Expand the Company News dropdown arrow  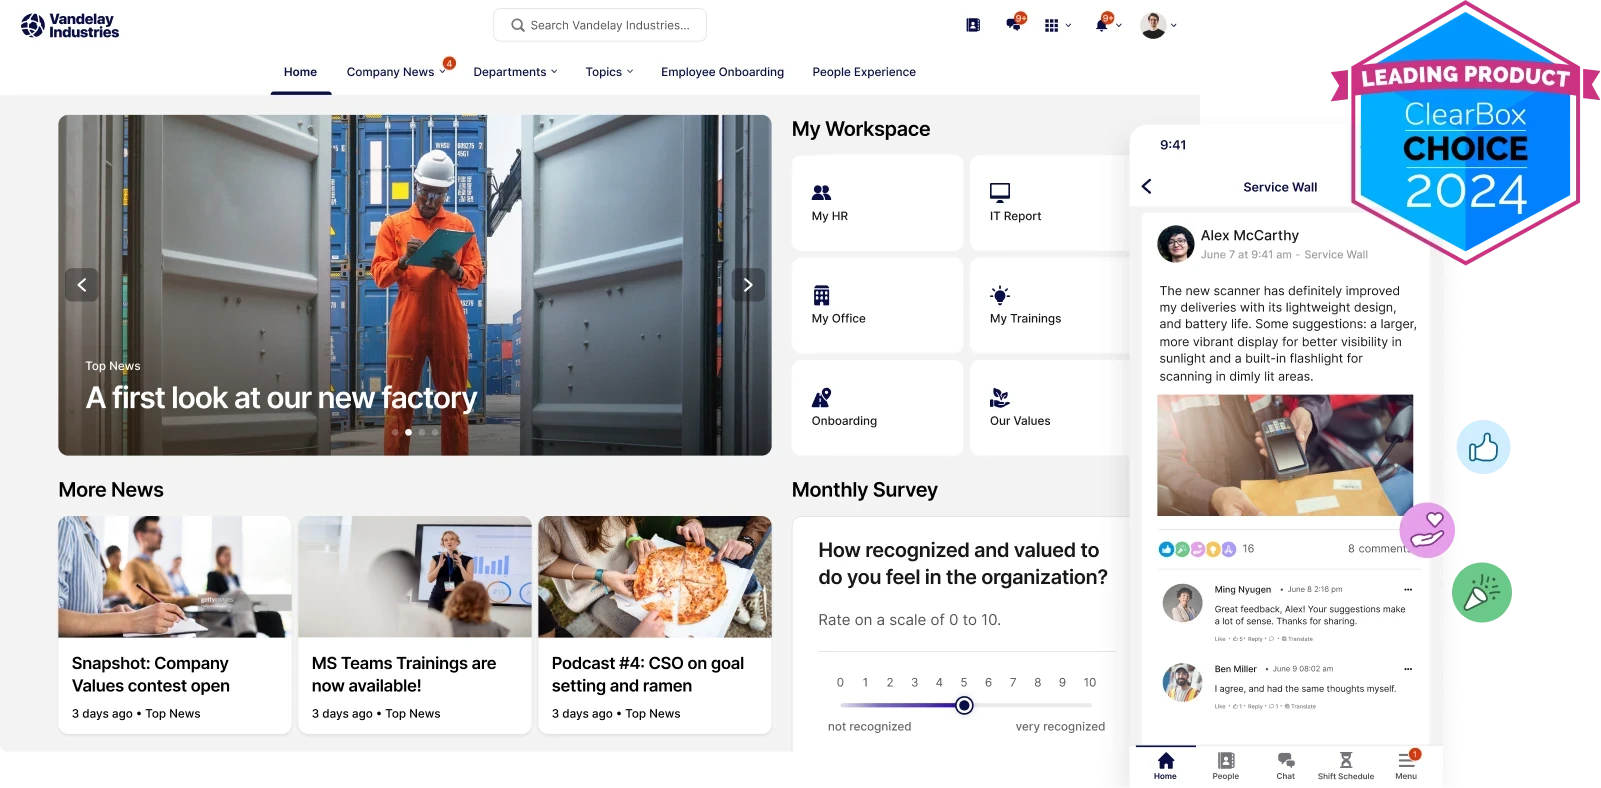click(442, 72)
